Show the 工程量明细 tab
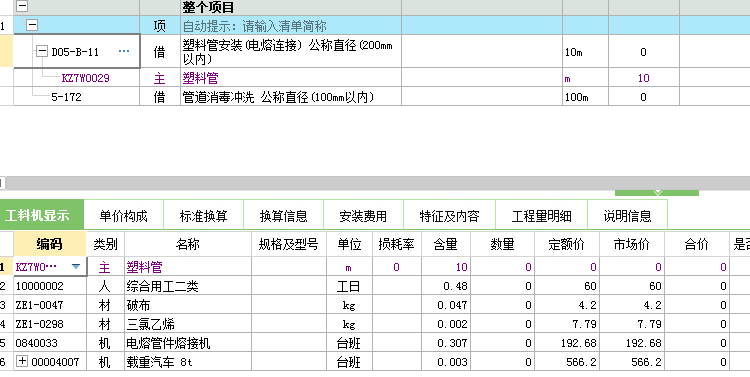This screenshot has width=750, height=377. click(x=541, y=216)
